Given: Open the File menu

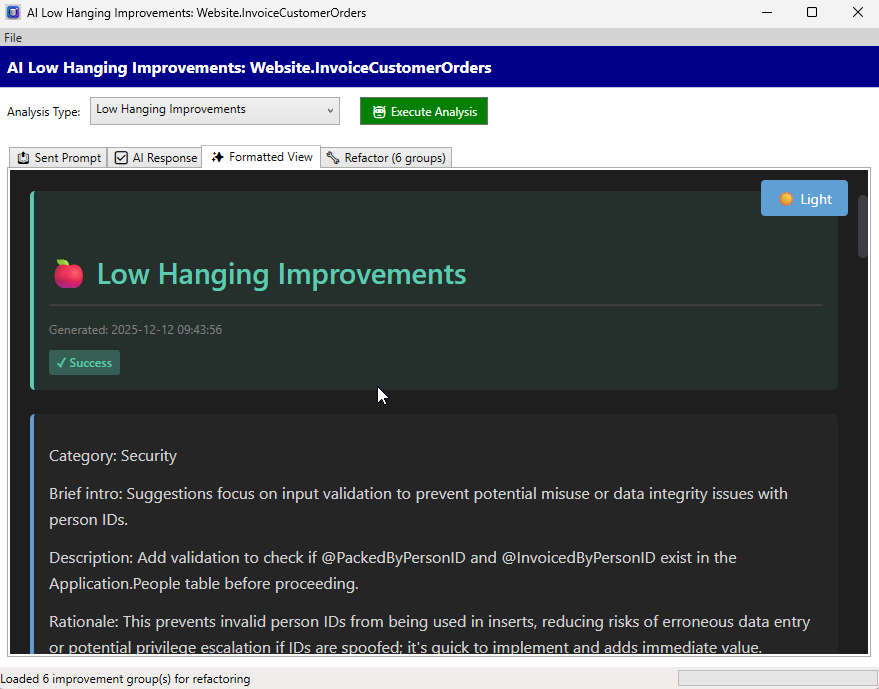Looking at the screenshot, I should 13,38.
